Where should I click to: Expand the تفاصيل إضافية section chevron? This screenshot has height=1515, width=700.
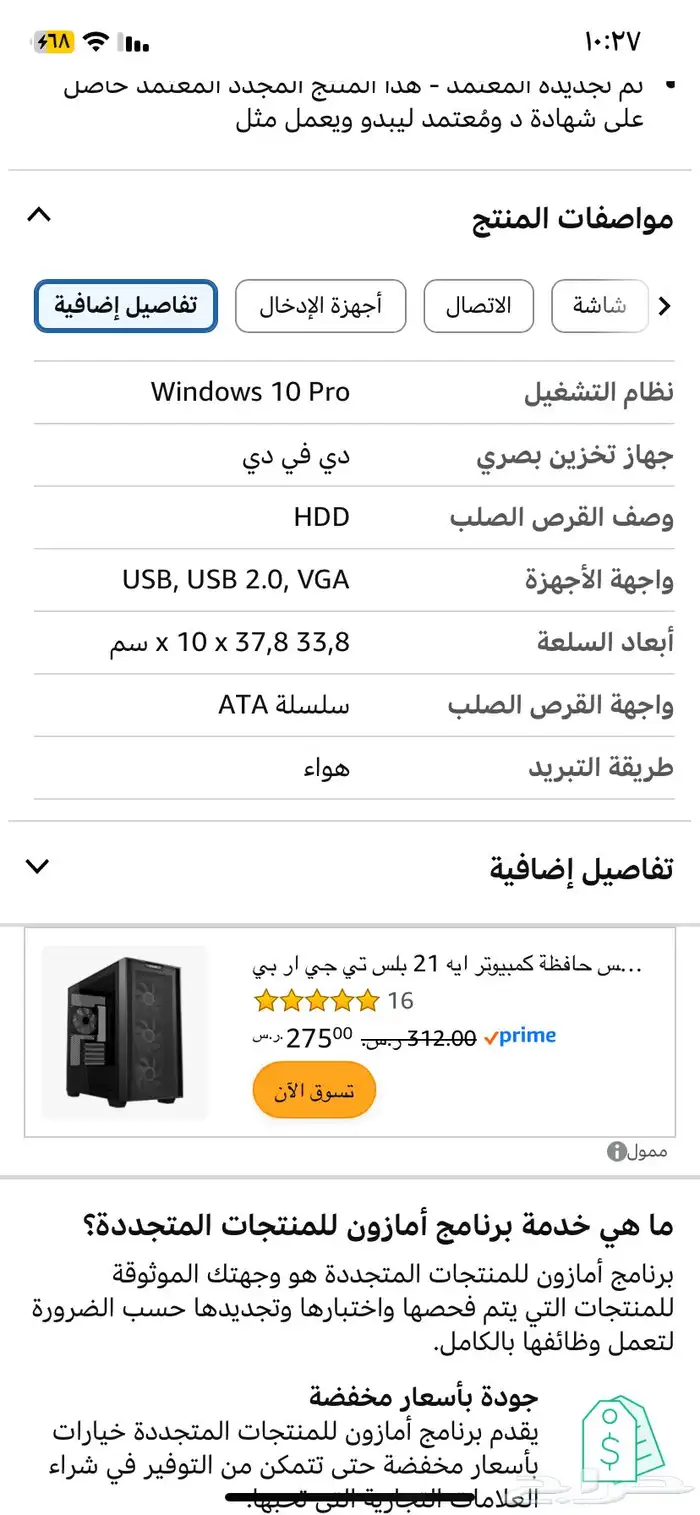coord(38,866)
